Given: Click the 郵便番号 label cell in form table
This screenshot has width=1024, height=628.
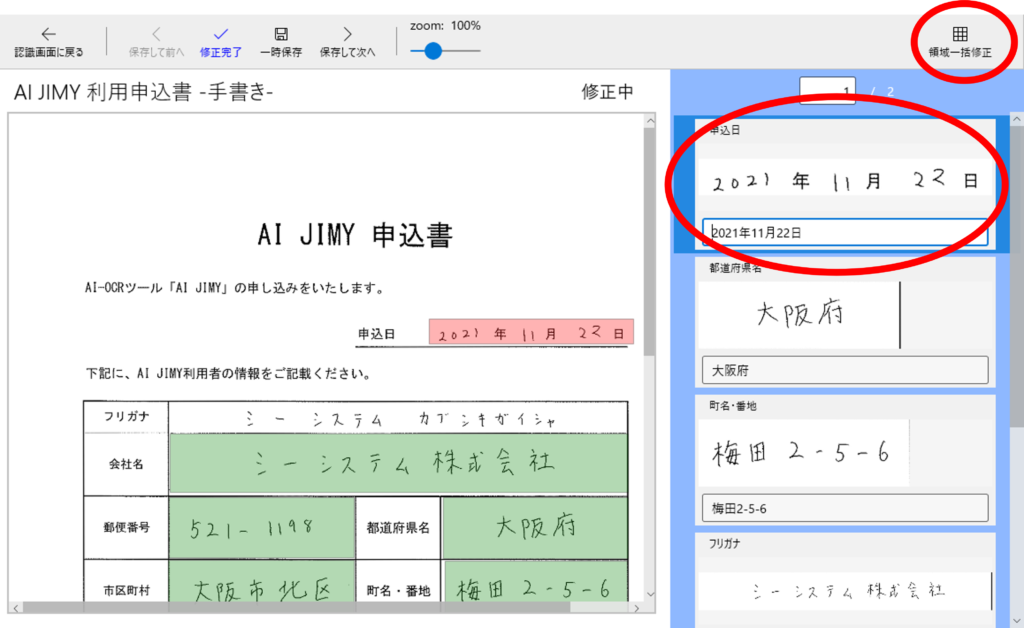Looking at the screenshot, I should [x=126, y=527].
